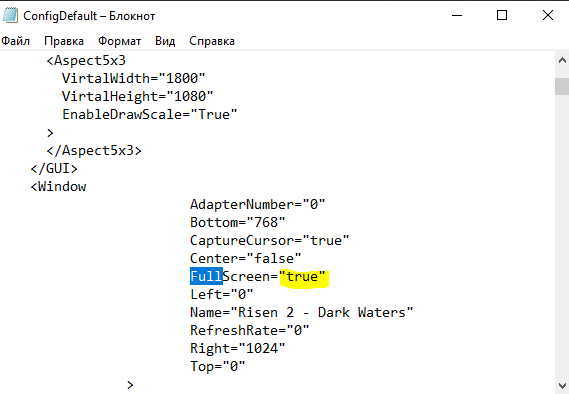569x394 pixels.
Task: Click the Right="1024" line
Action: [x=238, y=349]
